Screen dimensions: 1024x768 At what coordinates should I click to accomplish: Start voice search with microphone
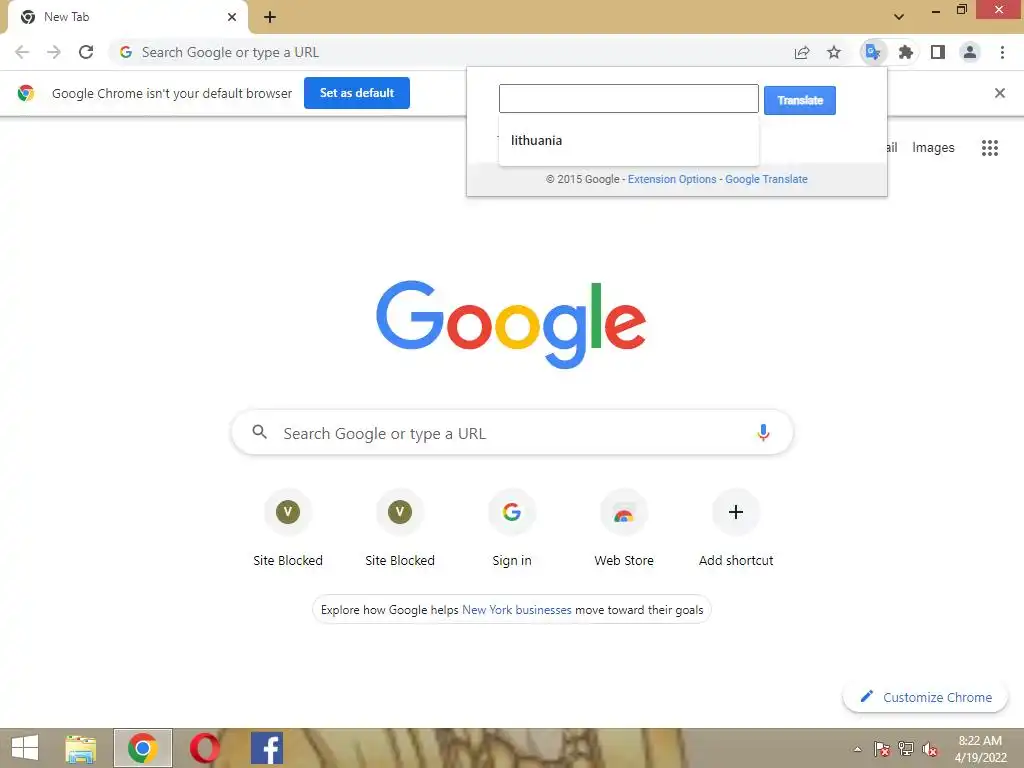pos(763,432)
